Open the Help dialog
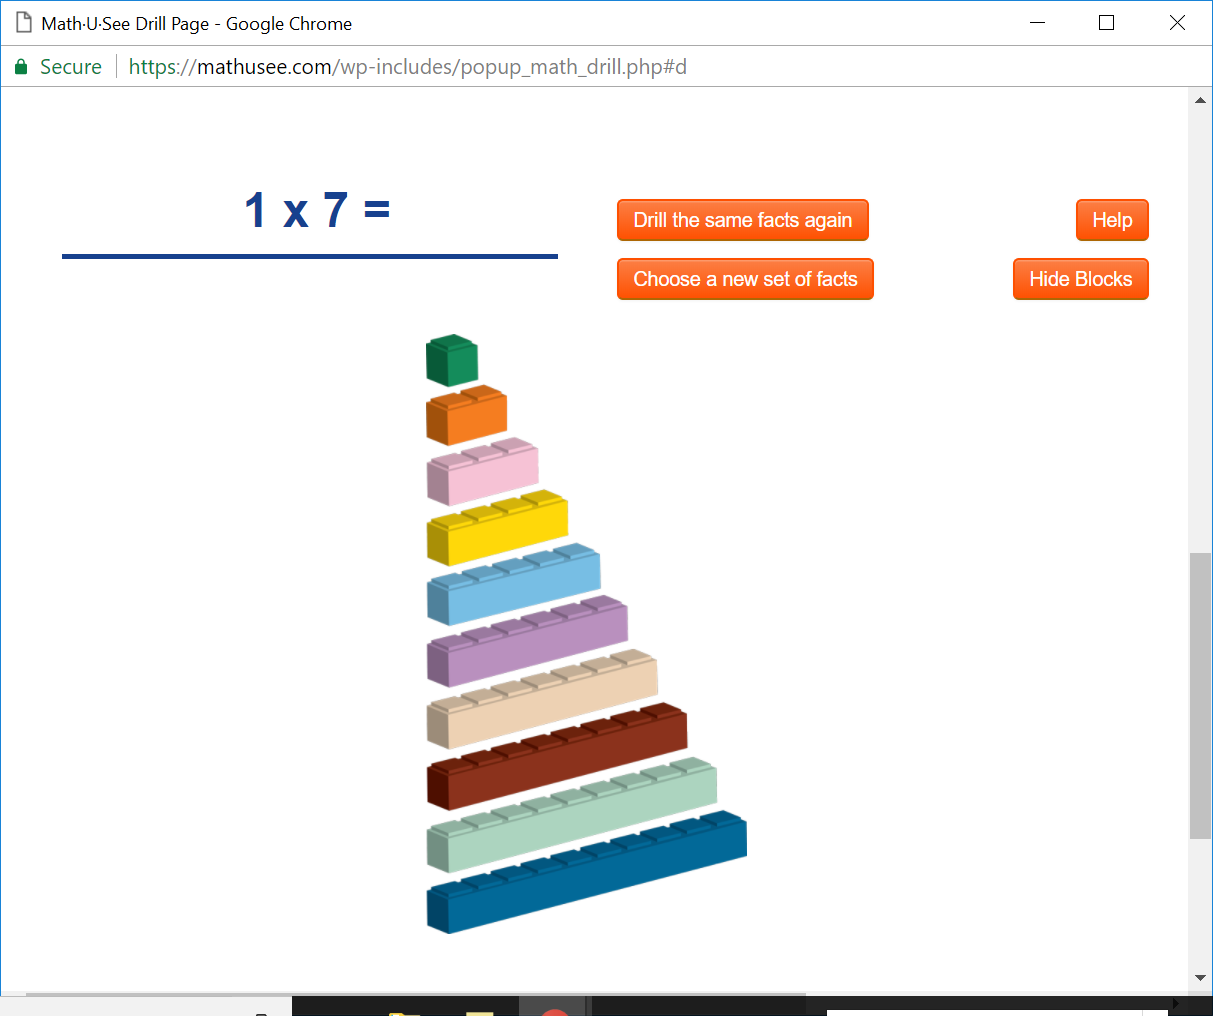 (1111, 219)
